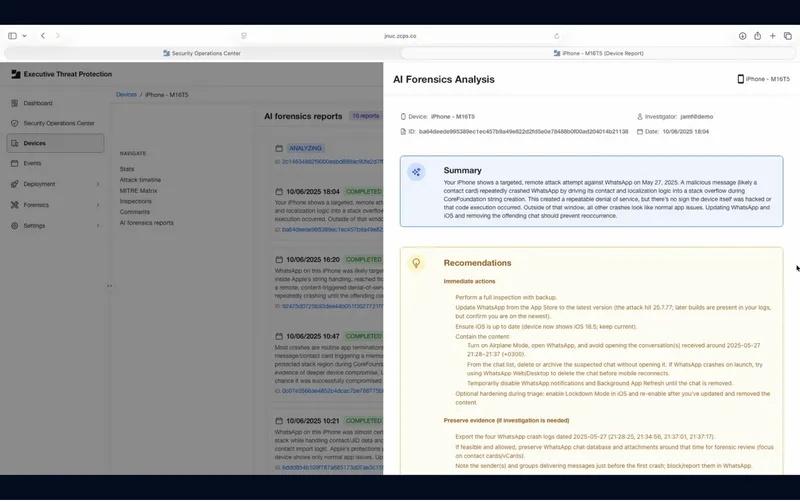Open MITRE Matrix in Navigate menu
Screen dimensions: 800x502
tap(138, 190)
